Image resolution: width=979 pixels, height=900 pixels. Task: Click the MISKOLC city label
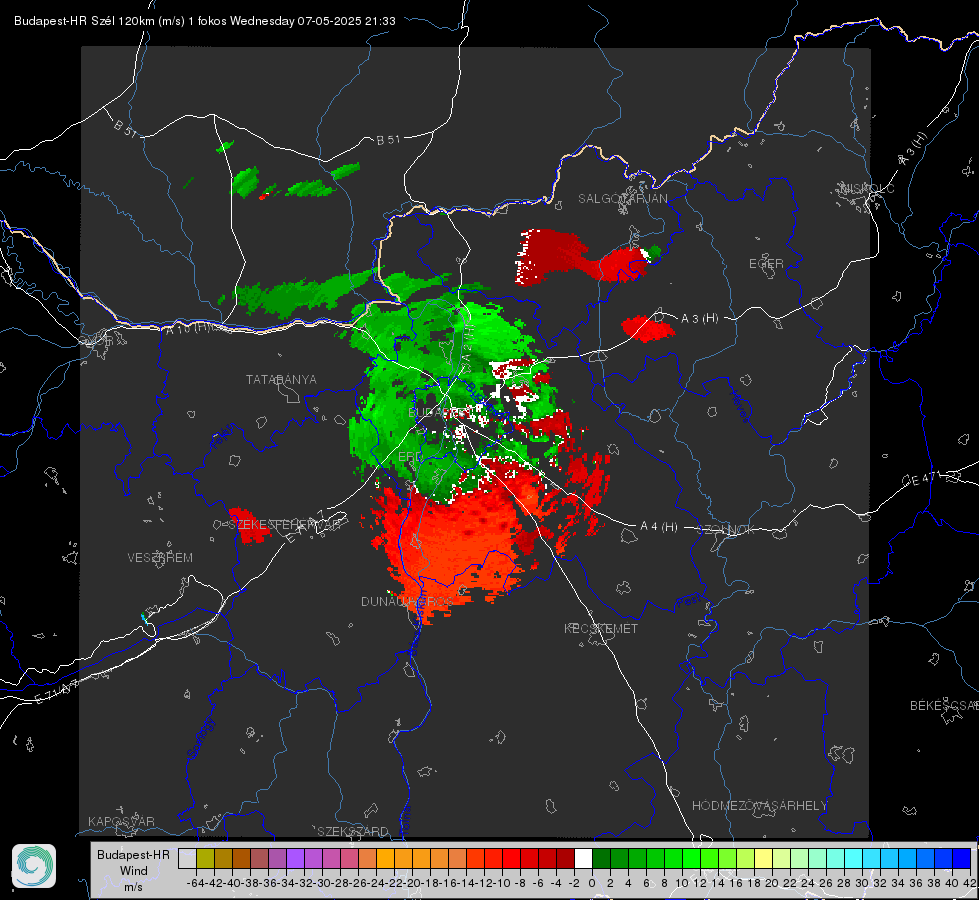point(868,188)
